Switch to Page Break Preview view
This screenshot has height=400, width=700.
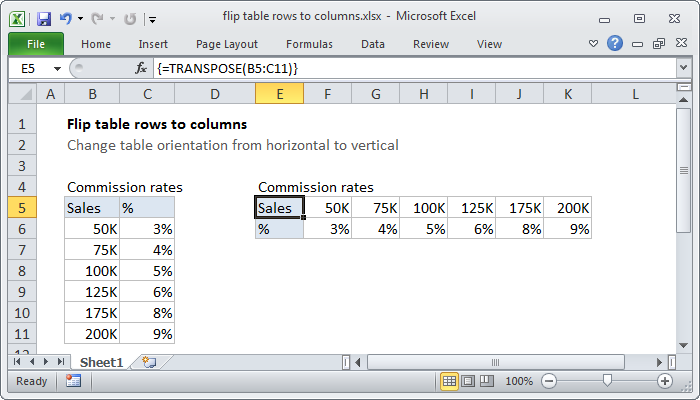coord(487,381)
